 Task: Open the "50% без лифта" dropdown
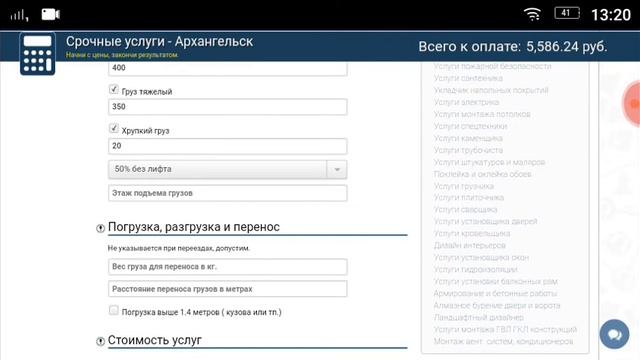[227, 169]
